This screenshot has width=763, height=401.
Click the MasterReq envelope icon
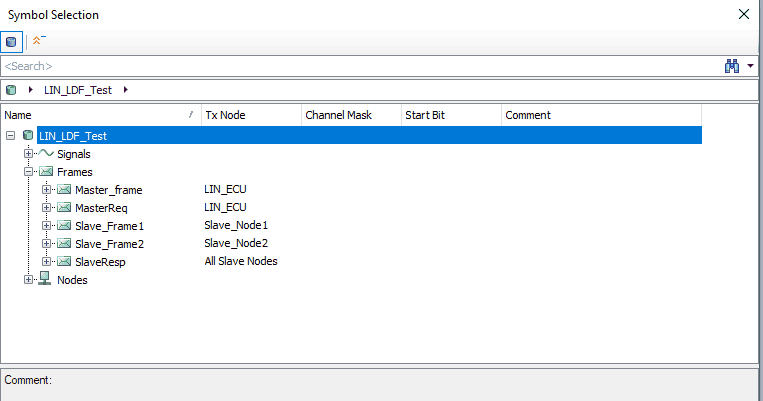coord(64,207)
